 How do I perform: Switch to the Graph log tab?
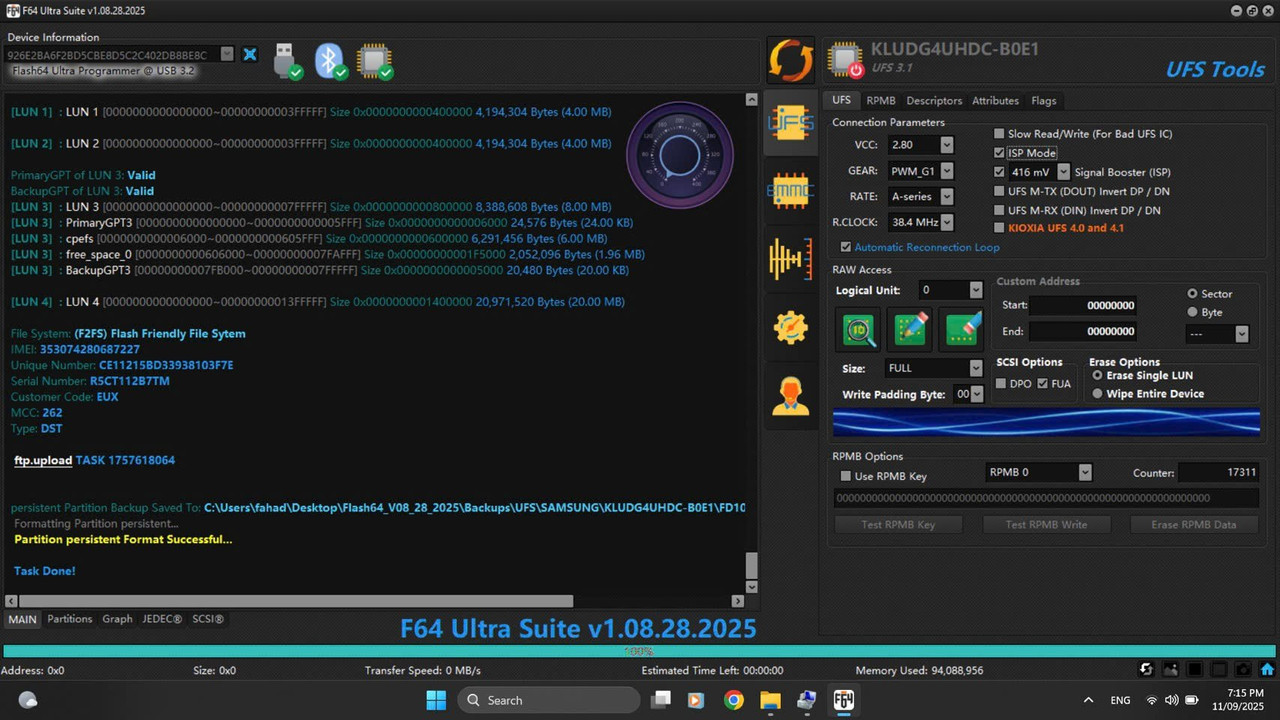[117, 619]
